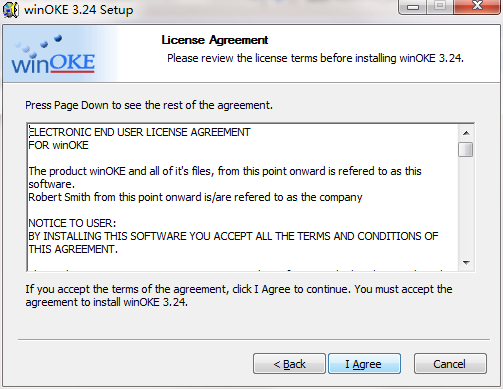This screenshot has width=503, height=389.
Task: Click the 'License Agreement' header title
Action: (x=215, y=40)
